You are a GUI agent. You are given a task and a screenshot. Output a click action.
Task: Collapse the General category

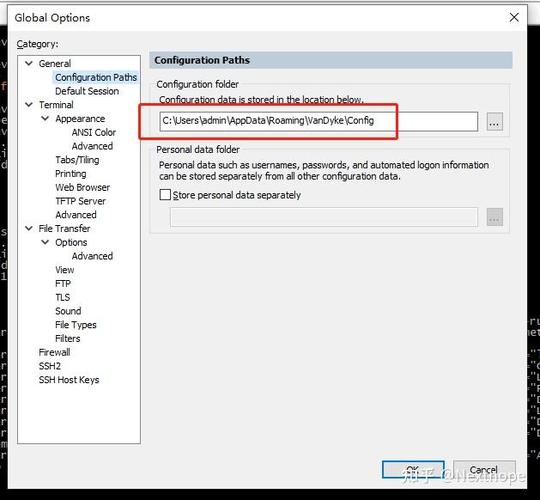29,63
